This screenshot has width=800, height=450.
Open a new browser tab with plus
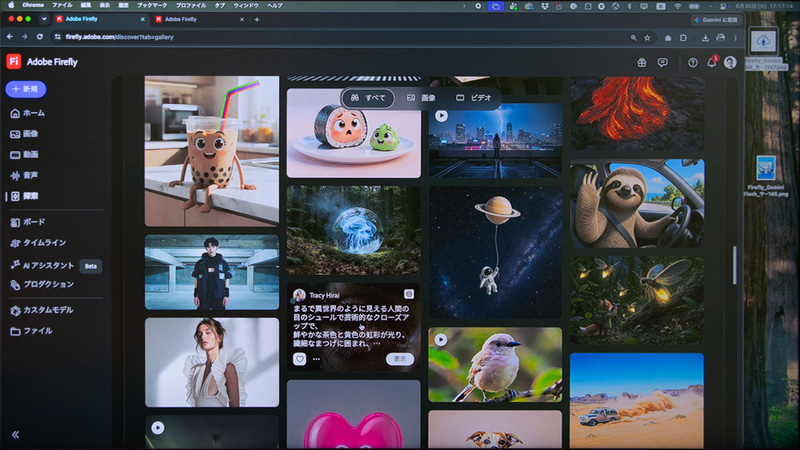[x=257, y=19]
